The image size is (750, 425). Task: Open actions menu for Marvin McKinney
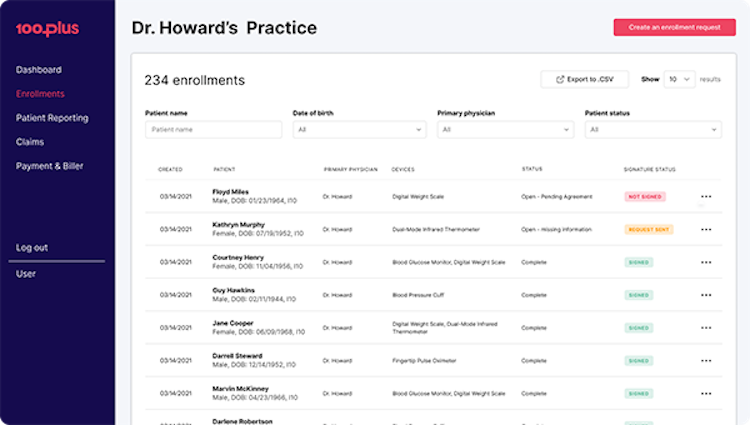point(706,393)
